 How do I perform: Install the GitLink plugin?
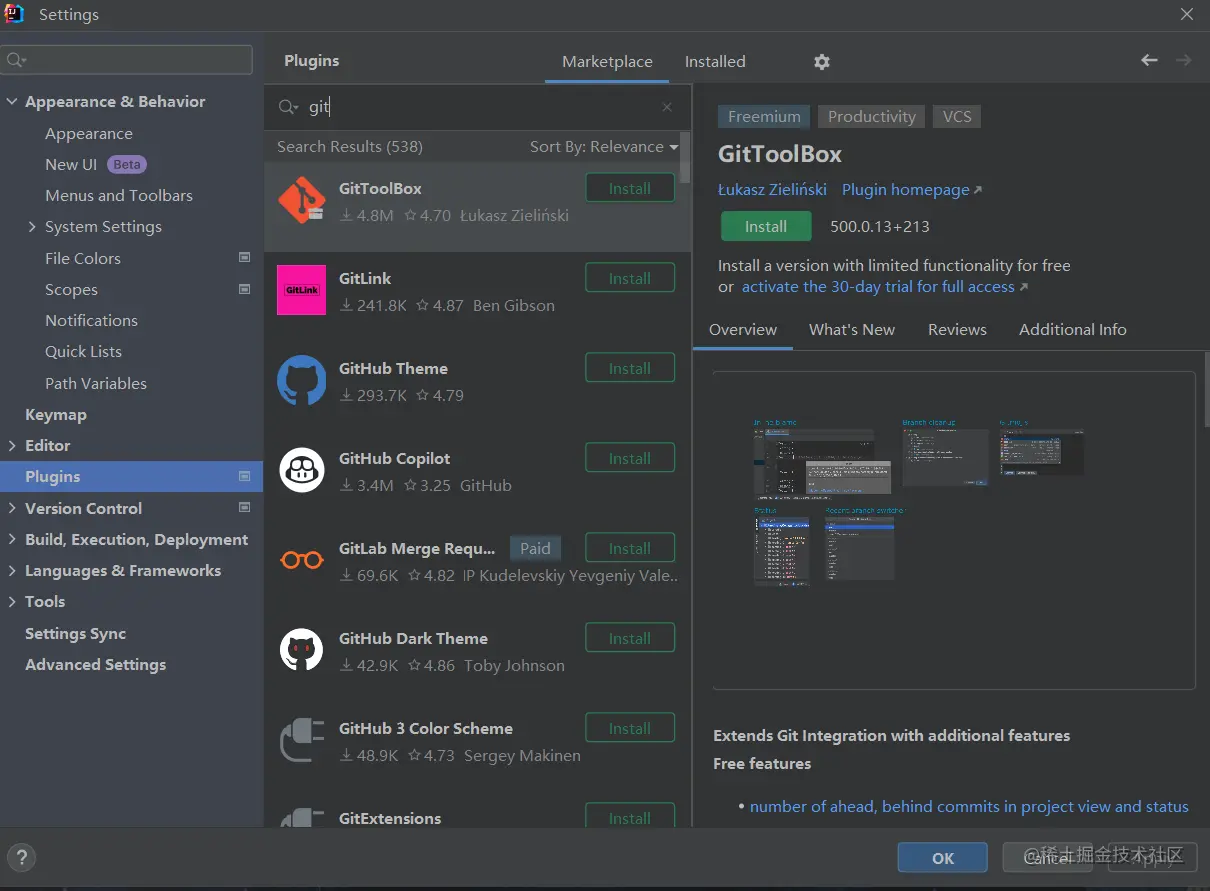pyautogui.click(x=630, y=278)
